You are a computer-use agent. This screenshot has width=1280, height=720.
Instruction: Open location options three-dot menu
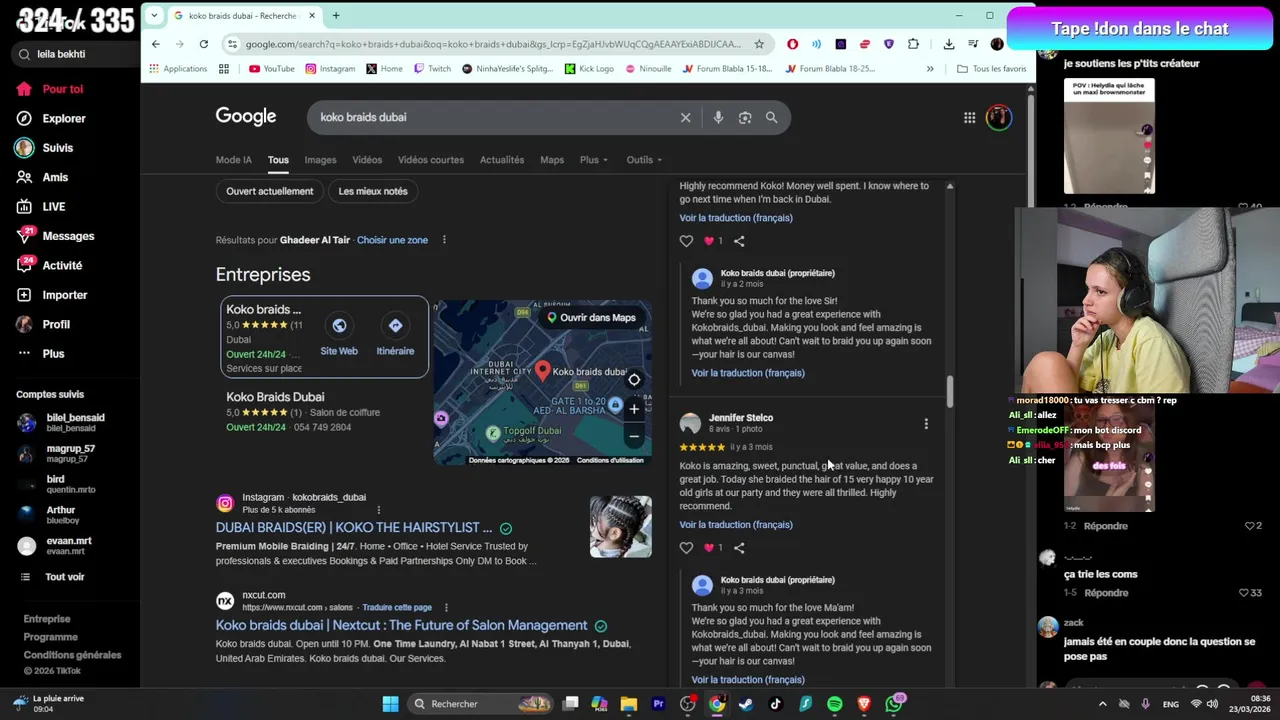[444, 240]
